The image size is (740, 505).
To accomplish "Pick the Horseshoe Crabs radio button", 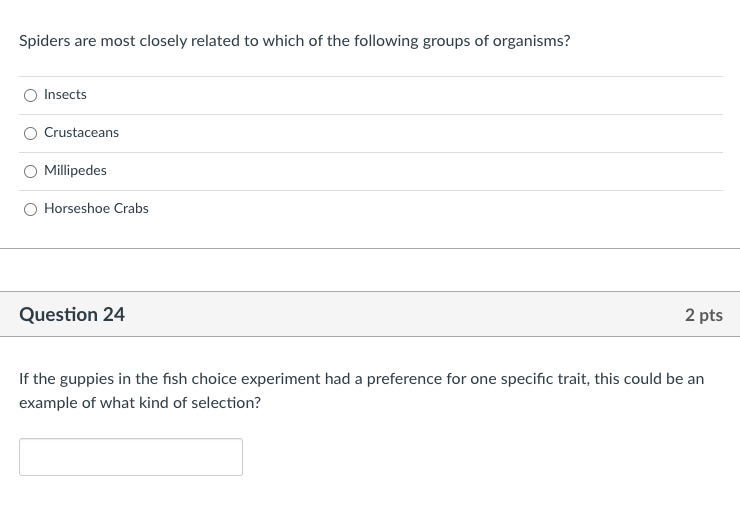I will (x=31, y=209).
